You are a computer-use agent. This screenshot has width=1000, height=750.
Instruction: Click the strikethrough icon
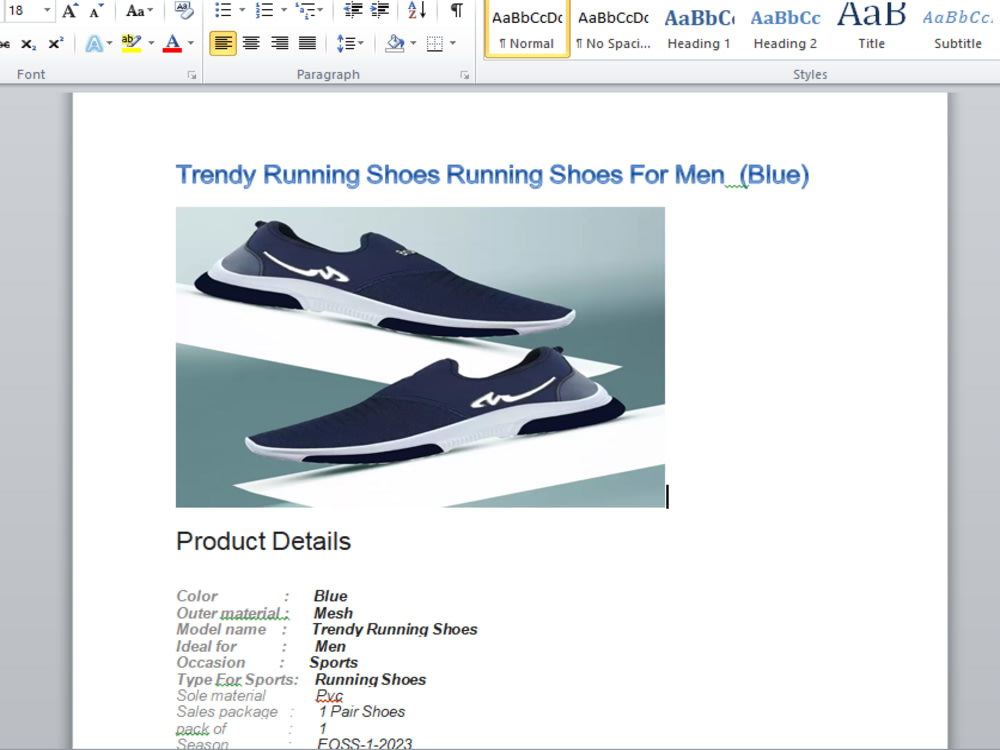click(x=4, y=44)
